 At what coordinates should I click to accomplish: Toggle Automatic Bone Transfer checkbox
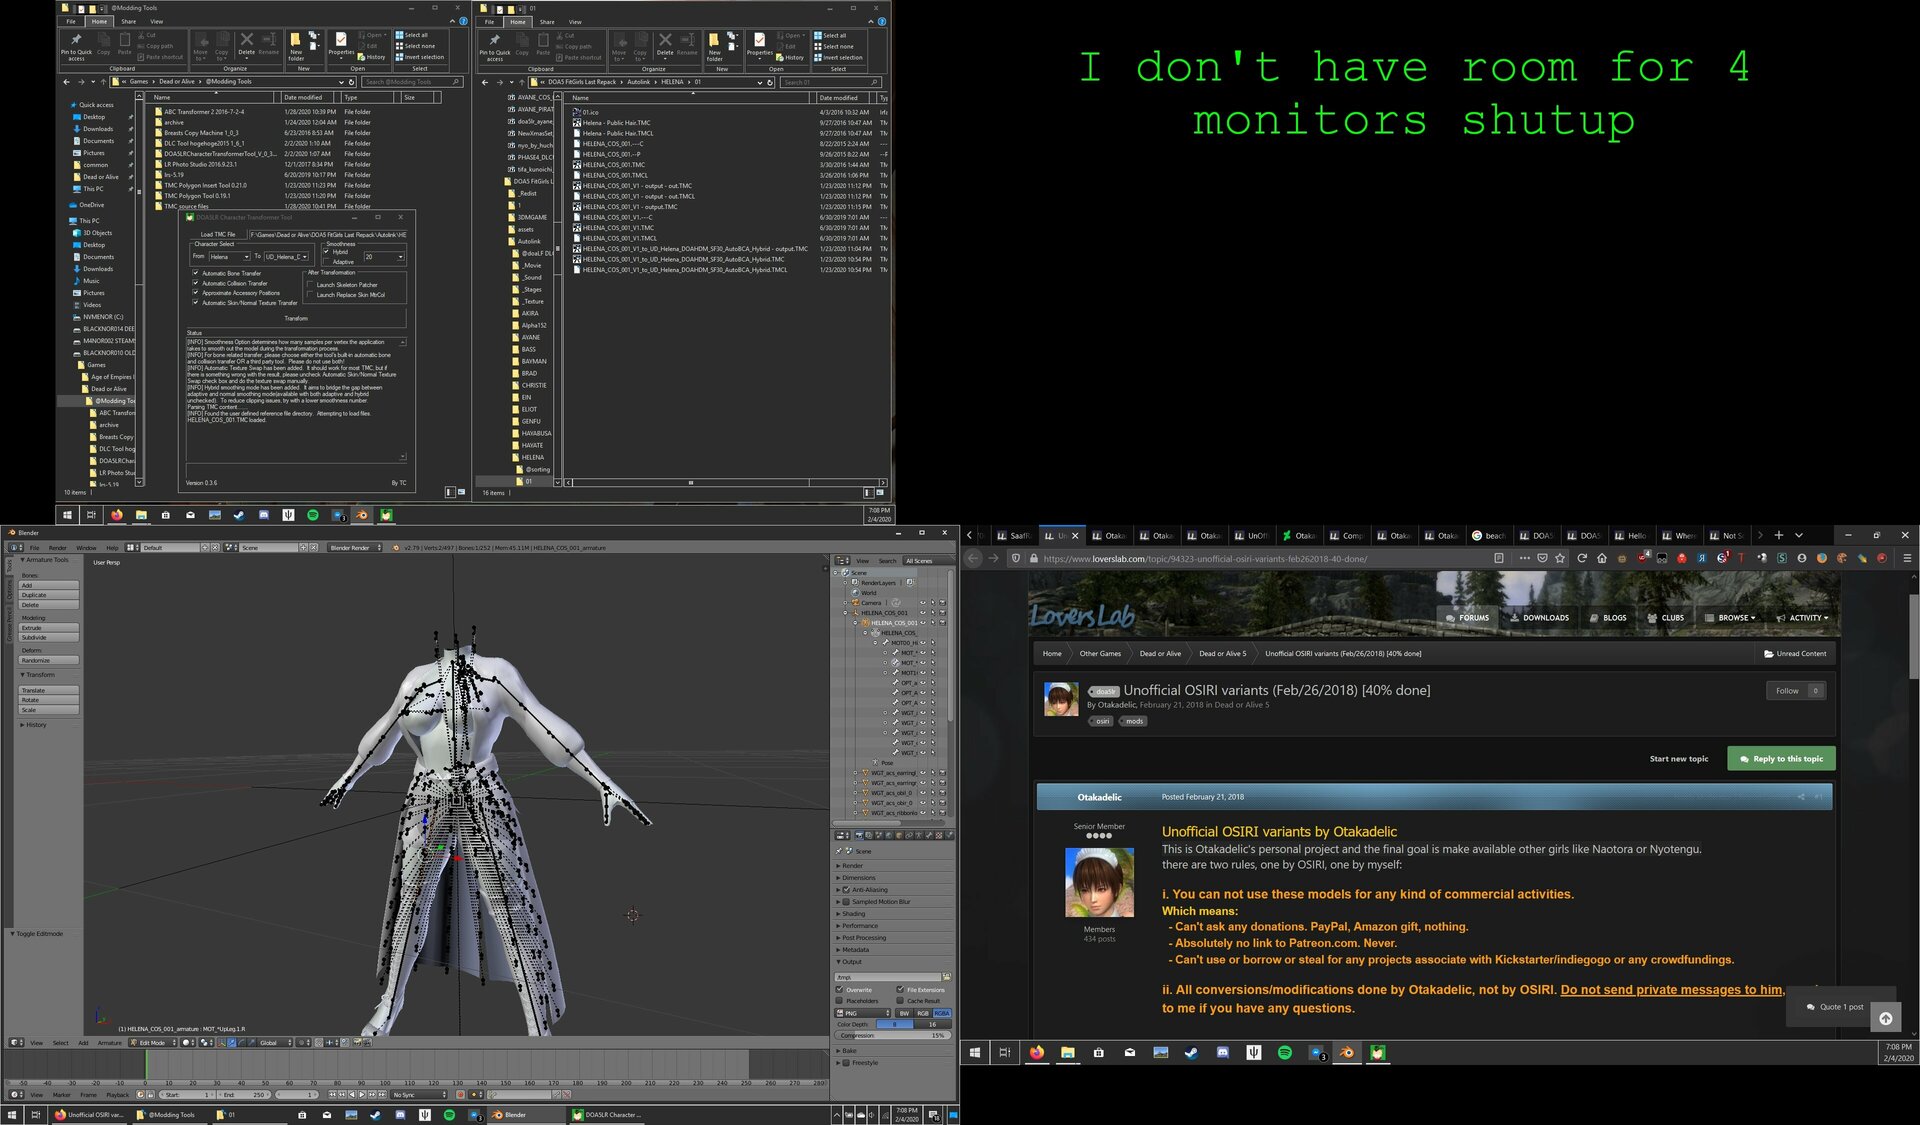(x=196, y=273)
